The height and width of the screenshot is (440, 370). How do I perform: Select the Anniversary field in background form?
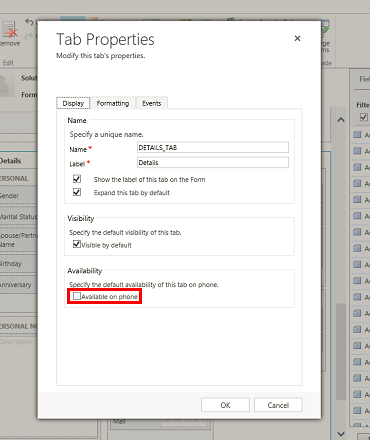(18, 285)
